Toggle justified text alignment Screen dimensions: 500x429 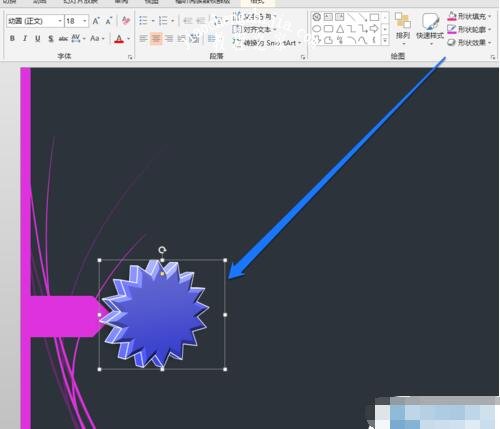[182, 39]
